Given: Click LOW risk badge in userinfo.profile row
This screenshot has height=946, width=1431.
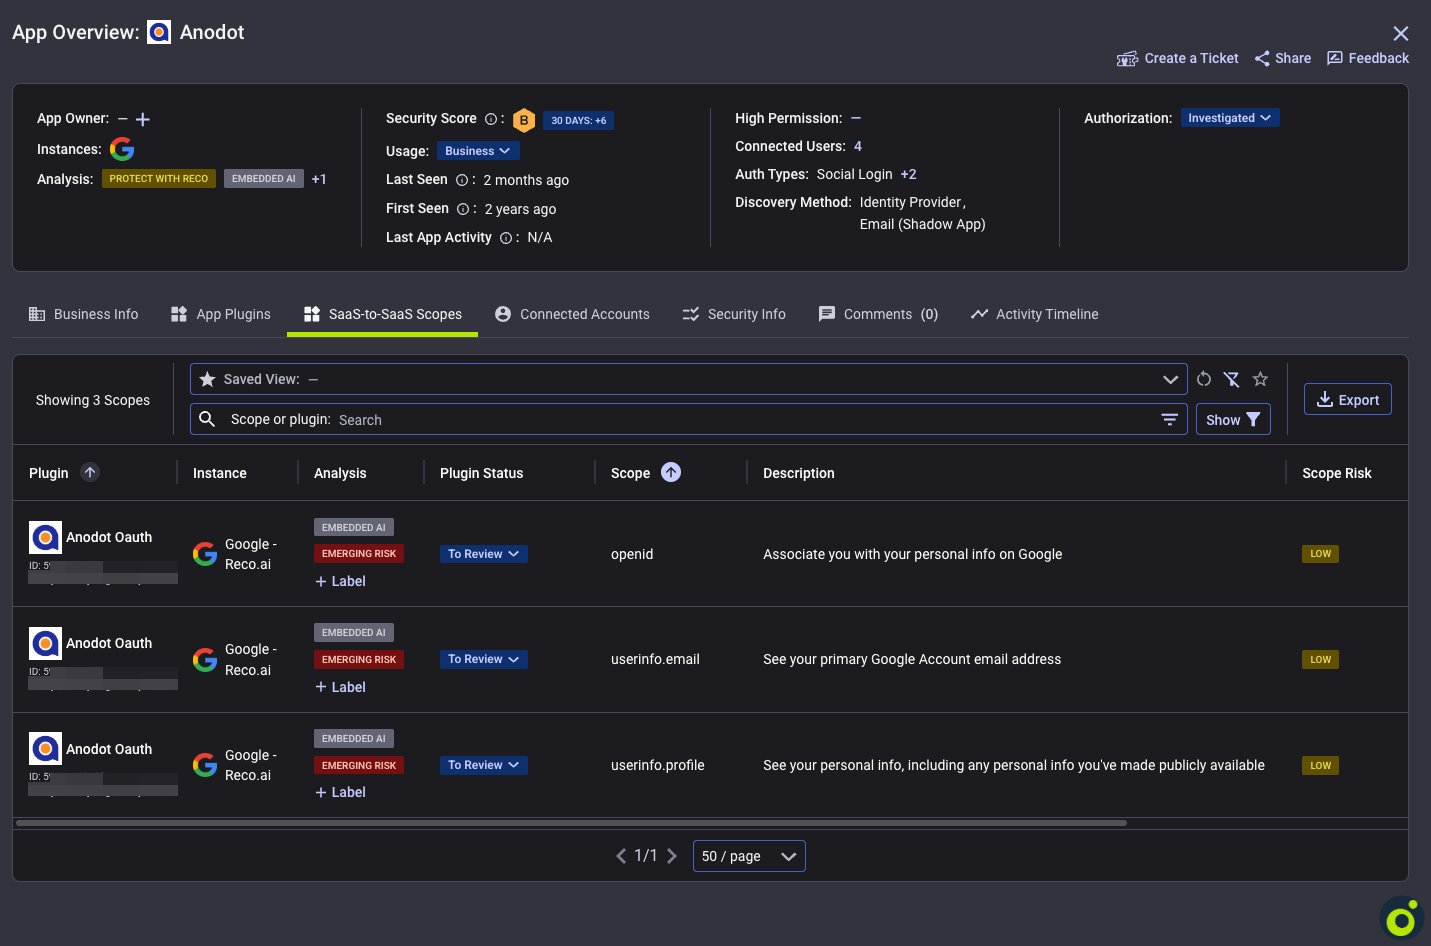Looking at the screenshot, I should tap(1320, 765).
